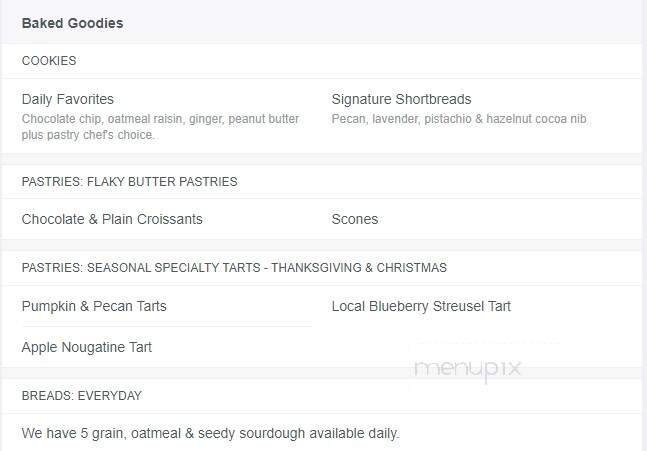Click the word Thanksgiving in tarts header

tap(316, 267)
